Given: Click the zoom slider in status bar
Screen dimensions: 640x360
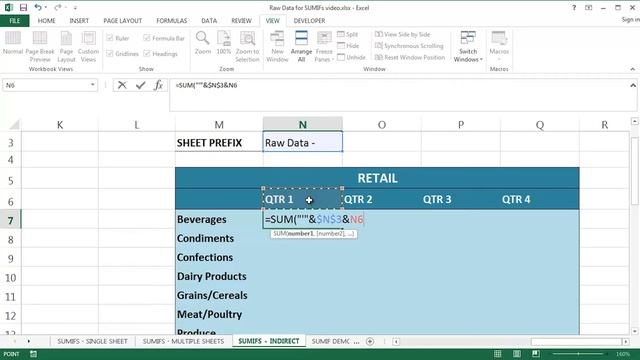Looking at the screenshot, I should [578, 354].
